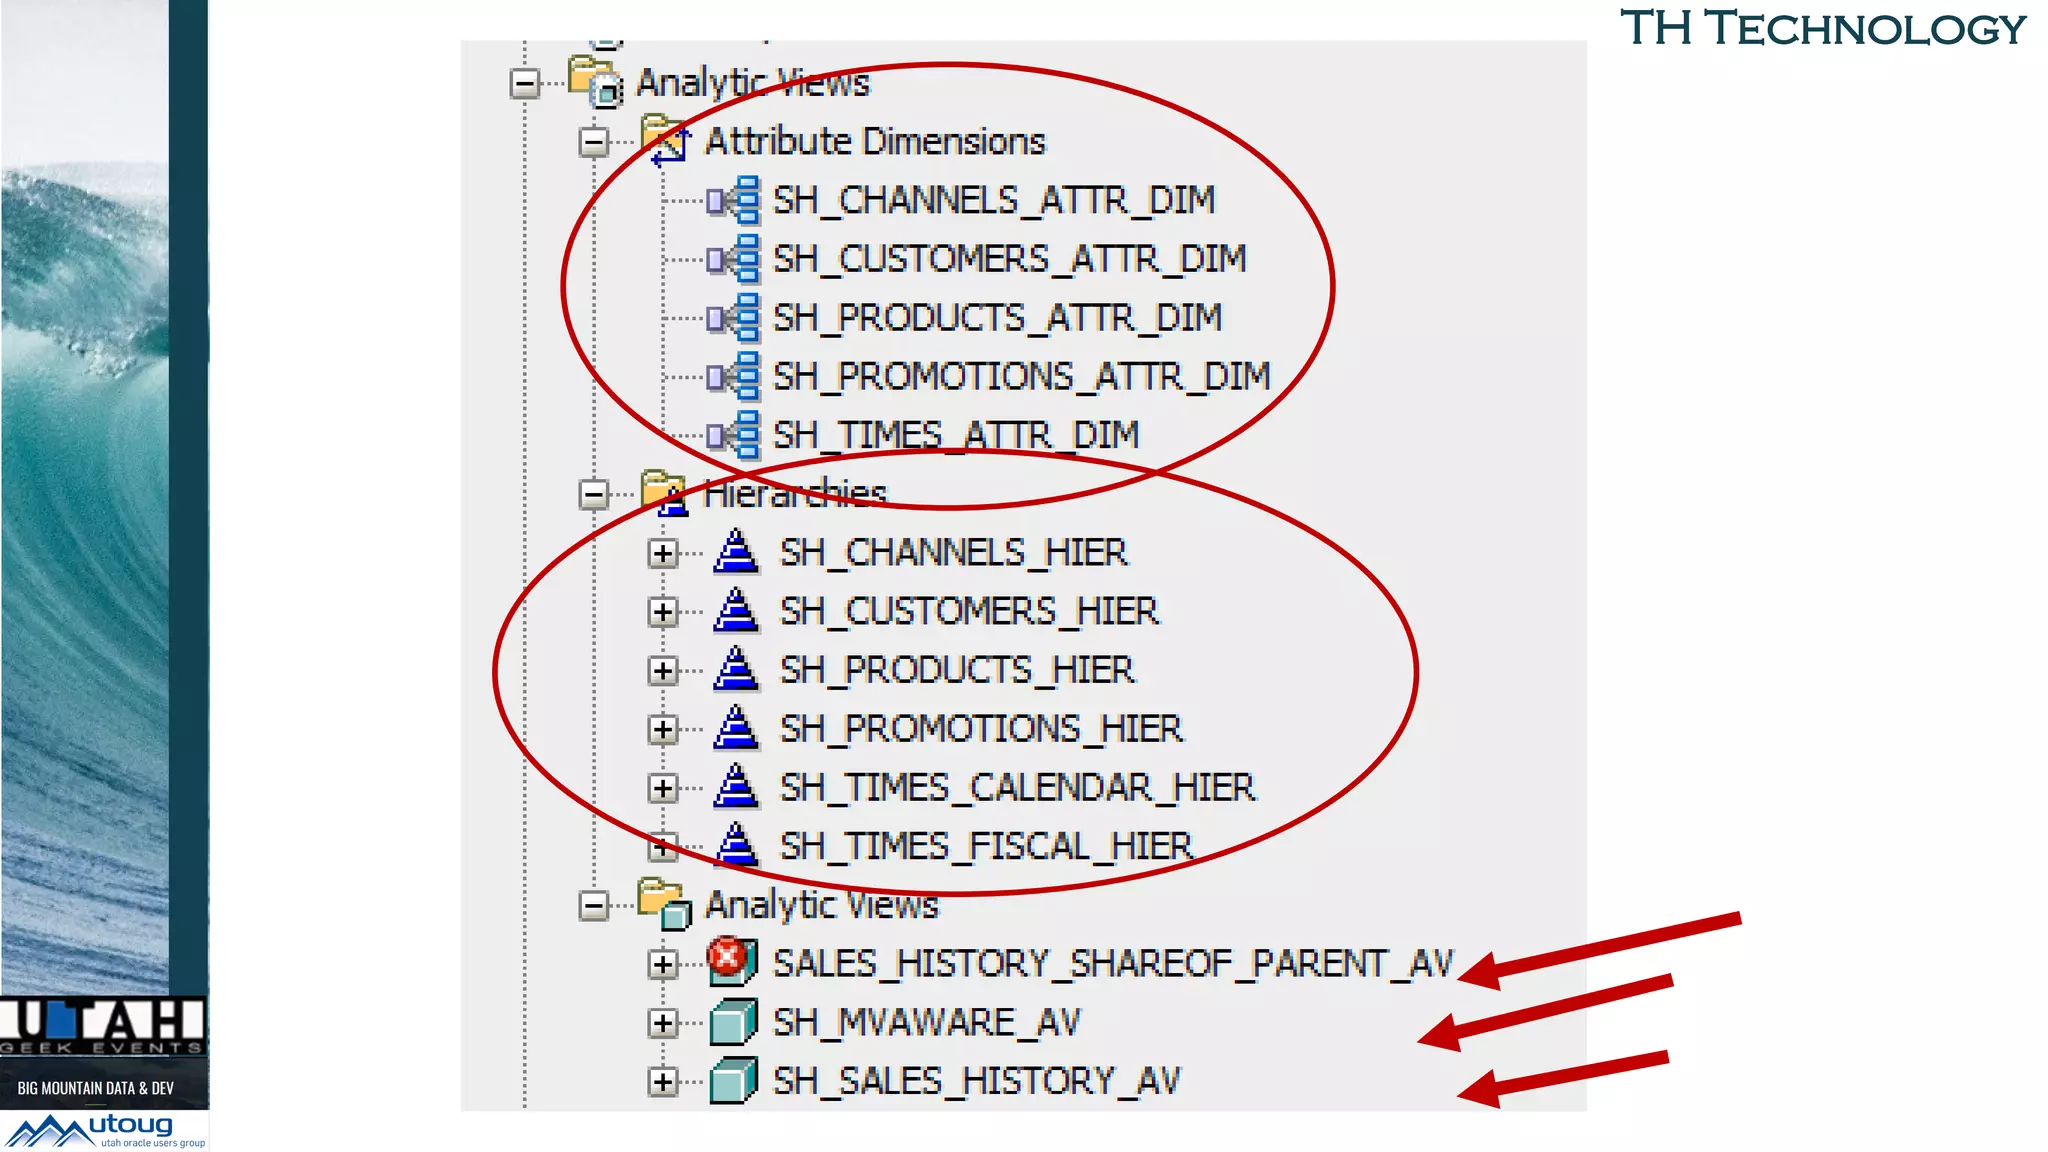
Task: Select the SH_TIMES_FISCAL_HIER hierarchy
Action: pyautogui.click(x=986, y=846)
